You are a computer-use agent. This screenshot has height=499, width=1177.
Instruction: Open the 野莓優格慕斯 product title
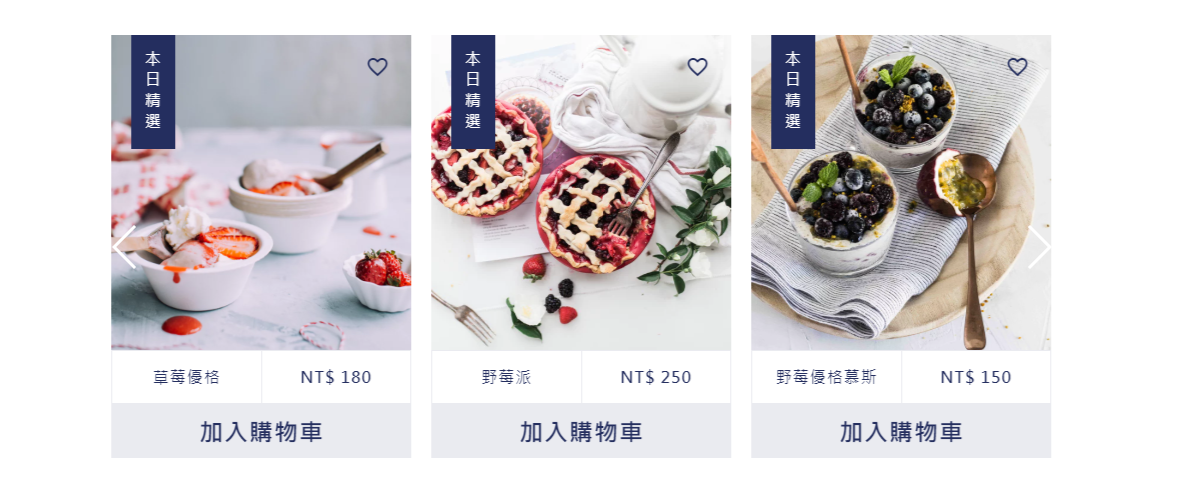[x=826, y=377]
